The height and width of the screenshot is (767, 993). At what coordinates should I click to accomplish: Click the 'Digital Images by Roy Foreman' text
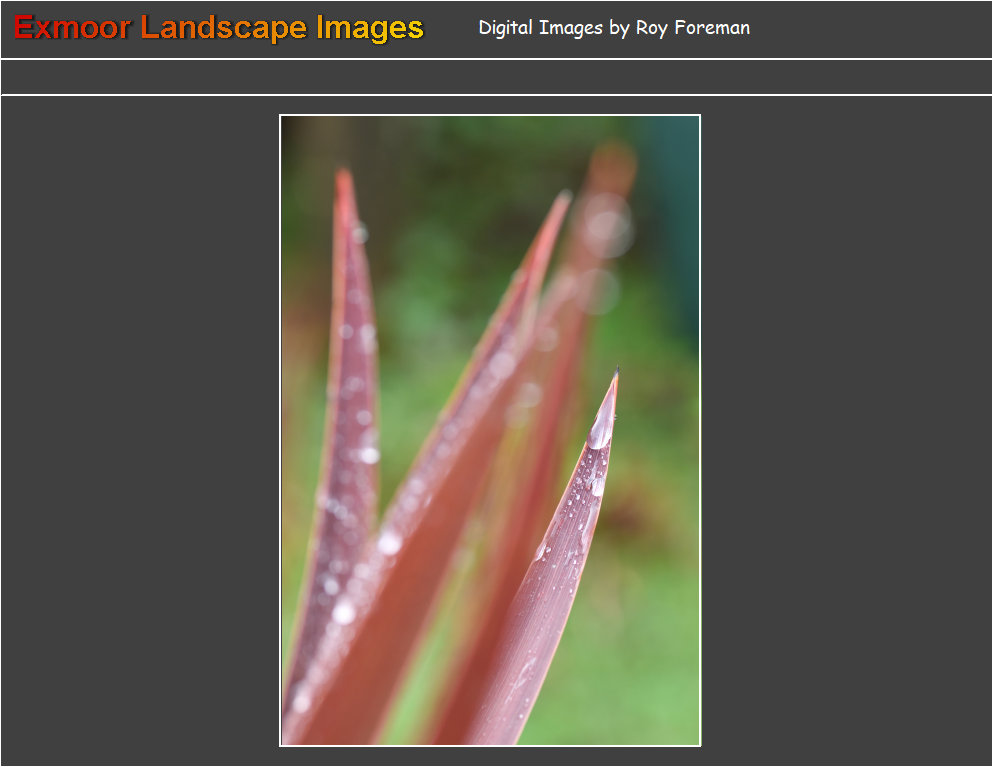coord(613,28)
